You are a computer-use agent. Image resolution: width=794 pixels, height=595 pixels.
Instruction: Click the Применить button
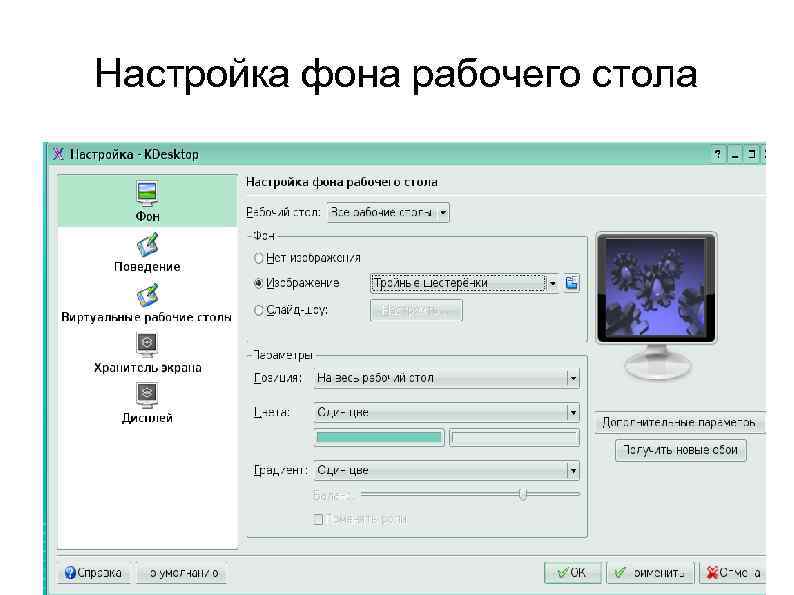[x=649, y=573]
